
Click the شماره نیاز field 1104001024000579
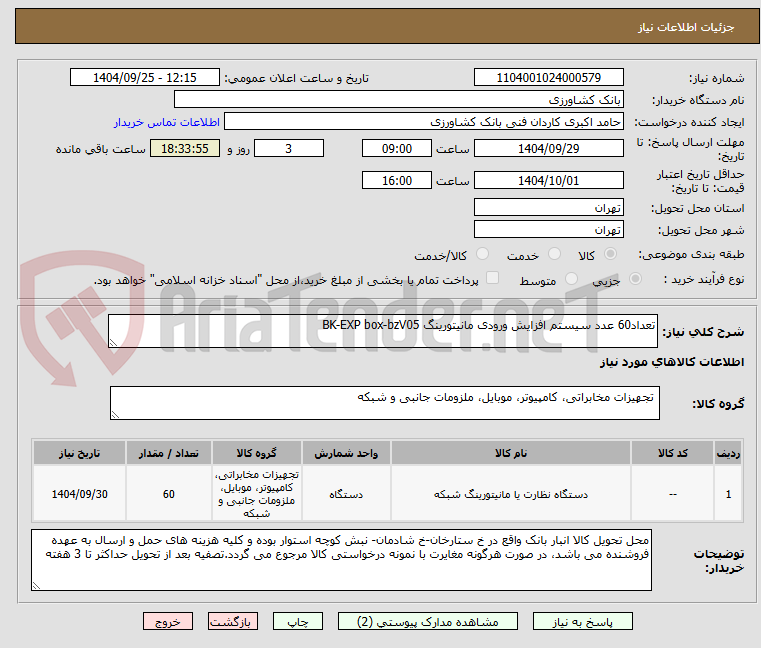(548, 78)
